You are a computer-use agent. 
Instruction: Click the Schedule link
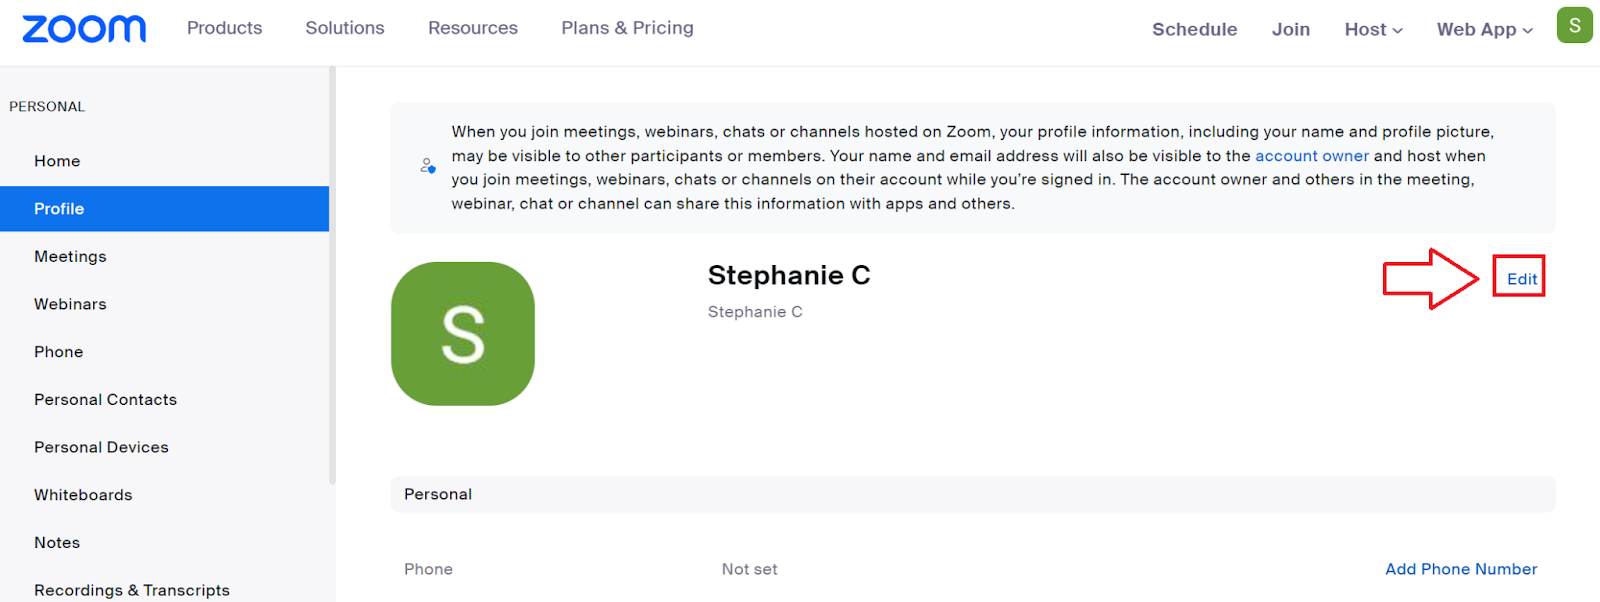[x=1194, y=30]
